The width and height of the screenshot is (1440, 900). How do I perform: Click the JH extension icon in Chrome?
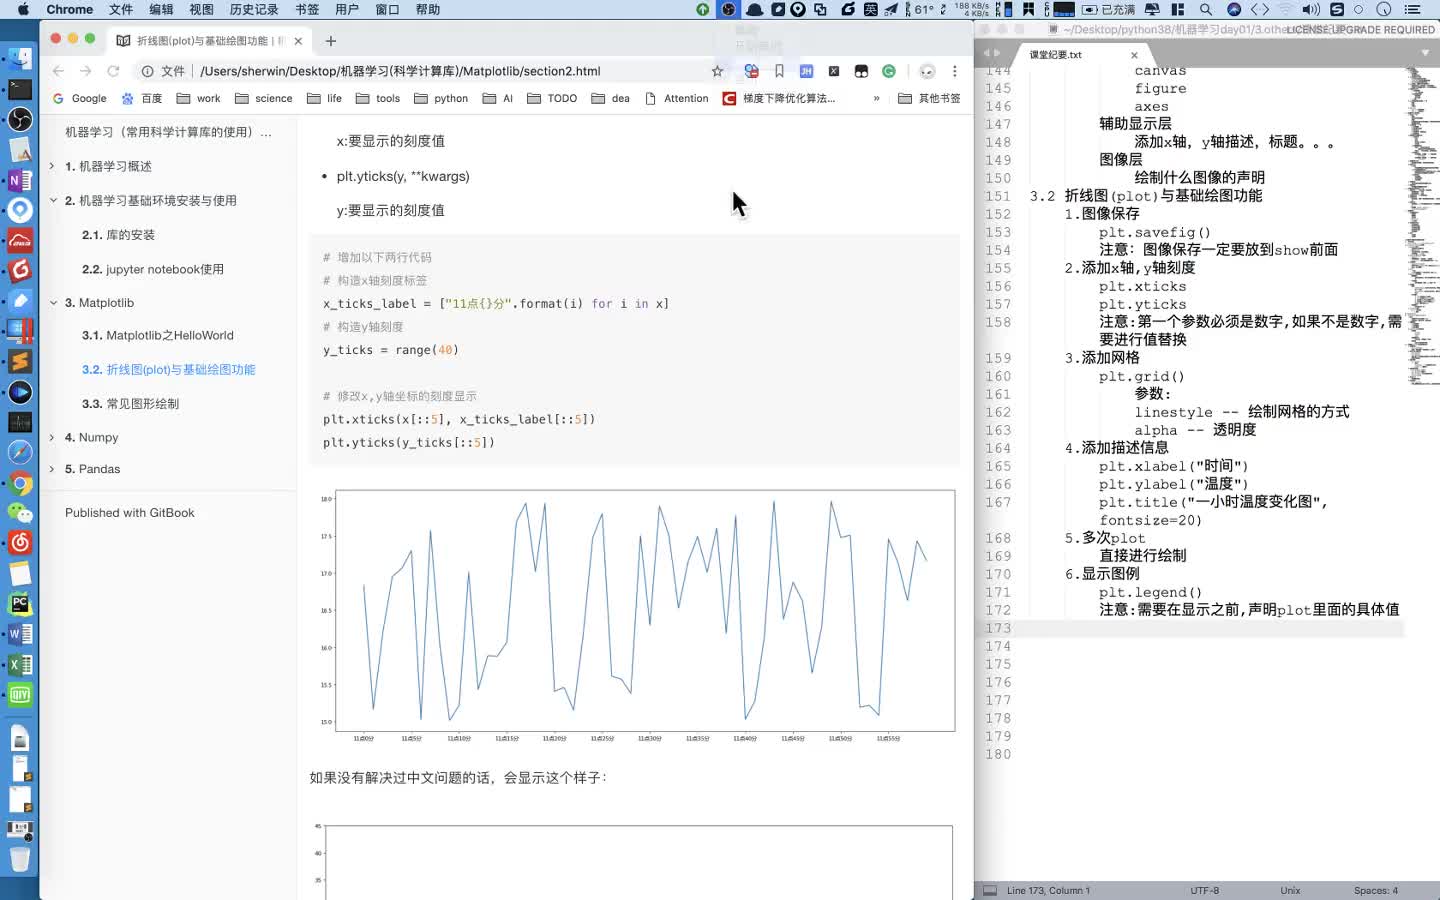point(806,71)
